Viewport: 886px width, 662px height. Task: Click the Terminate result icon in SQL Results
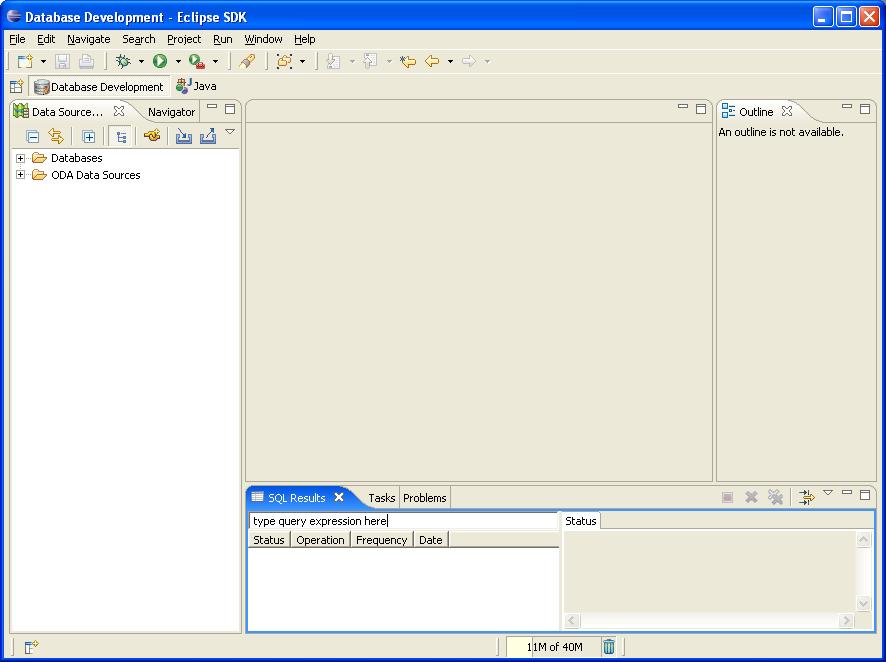tap(728, 497)
